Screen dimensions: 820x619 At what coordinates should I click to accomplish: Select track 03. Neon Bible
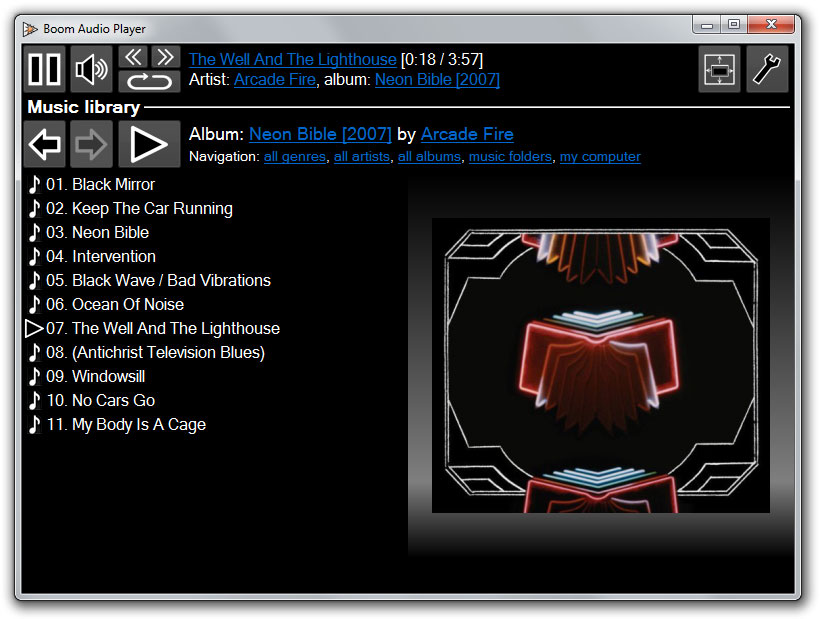pyautogui.click(x=97, y=233)
